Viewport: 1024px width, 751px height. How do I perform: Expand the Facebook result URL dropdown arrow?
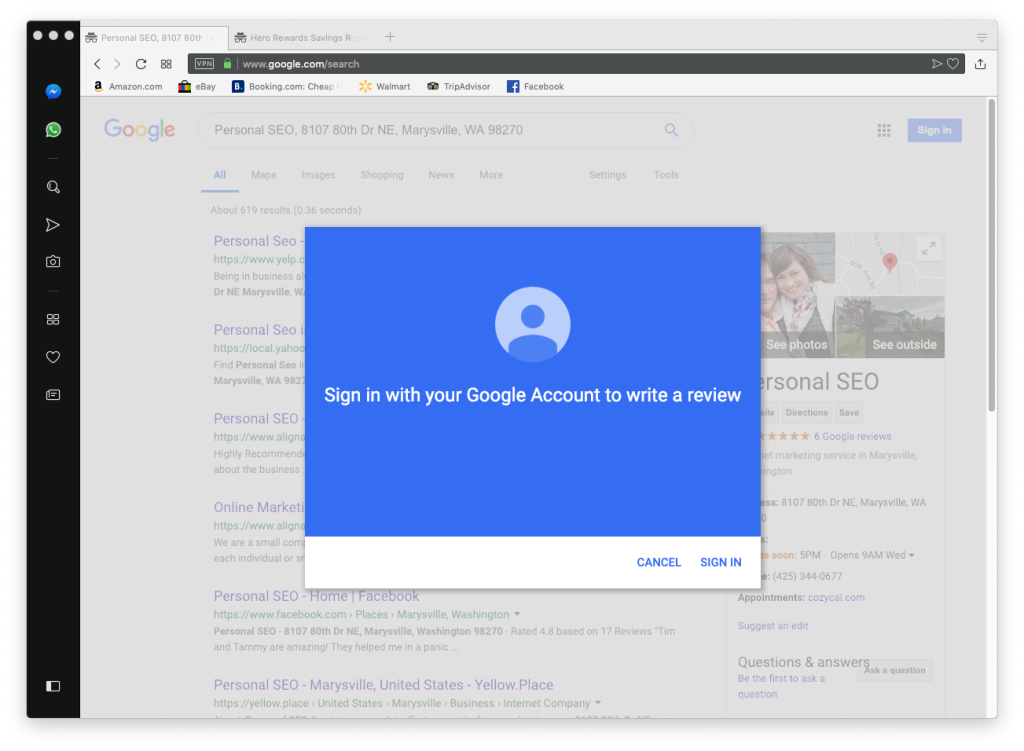(x=517, y=615)
